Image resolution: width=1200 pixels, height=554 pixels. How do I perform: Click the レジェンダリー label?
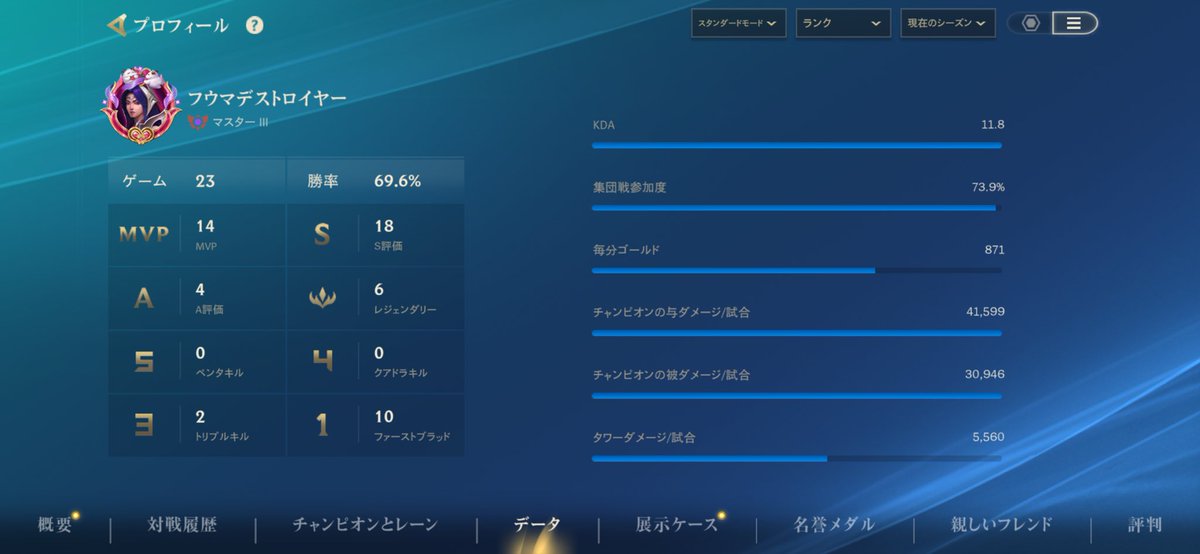tap(405, 310)
